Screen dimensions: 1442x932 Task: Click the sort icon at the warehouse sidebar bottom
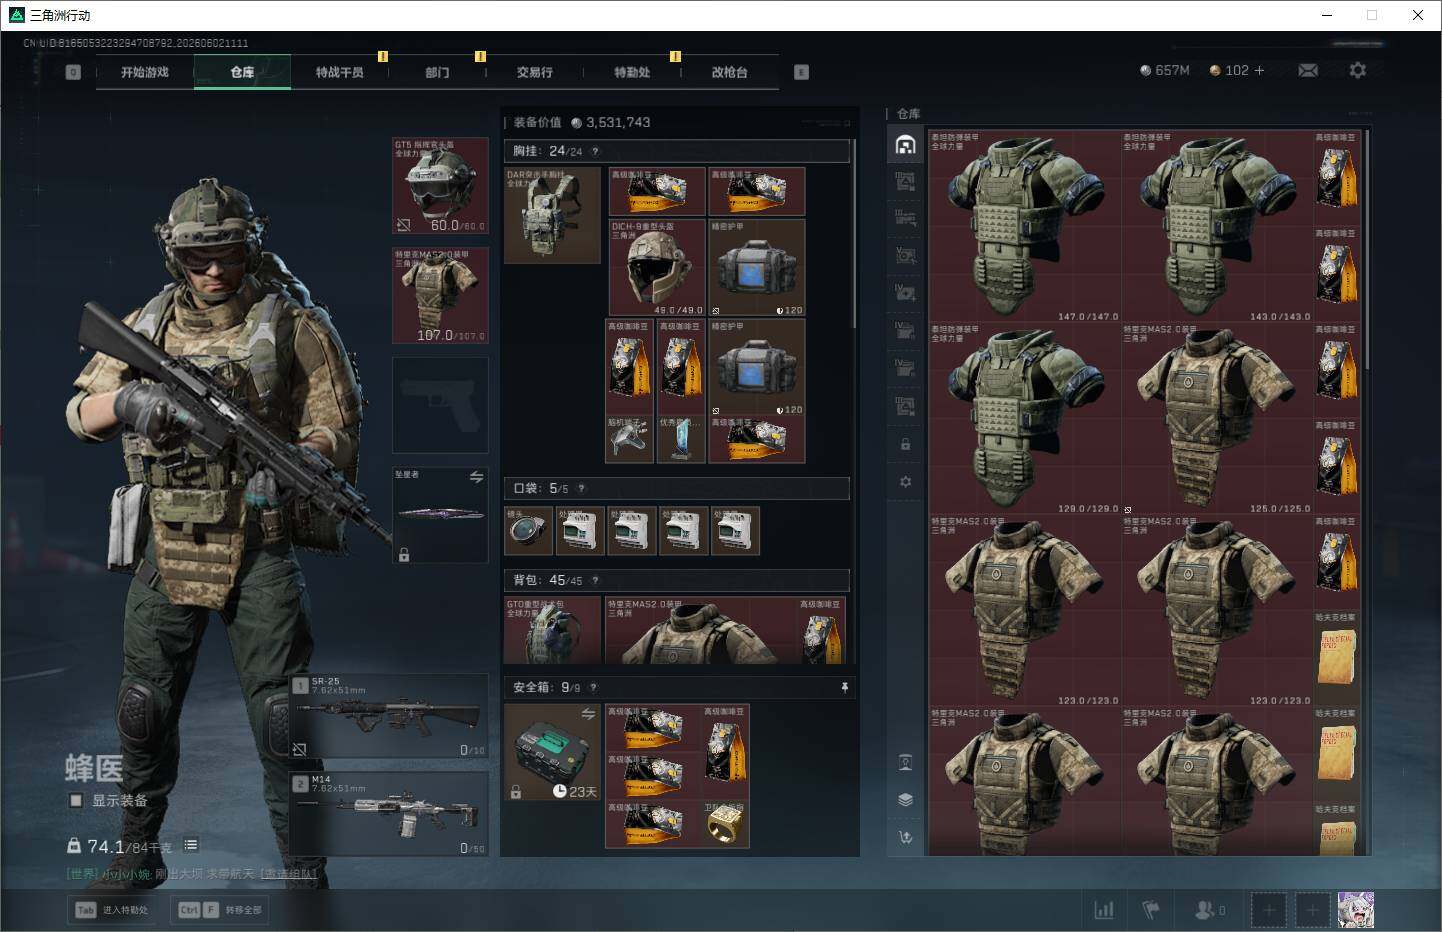[905, 837]
